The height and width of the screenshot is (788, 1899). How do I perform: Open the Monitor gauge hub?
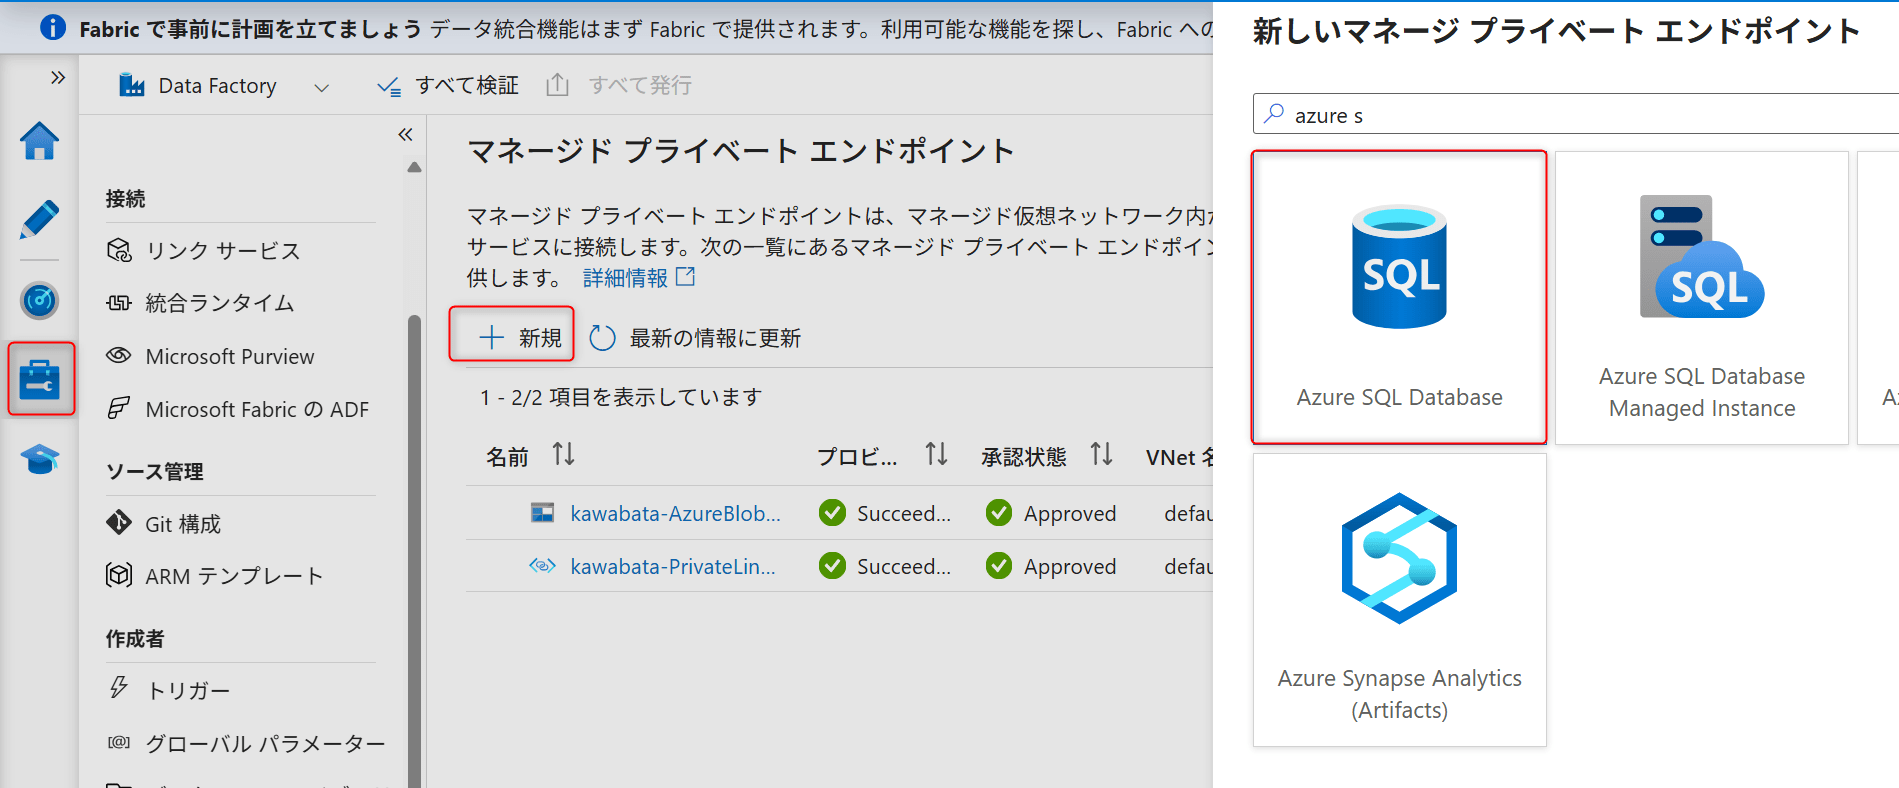[40, 300]
